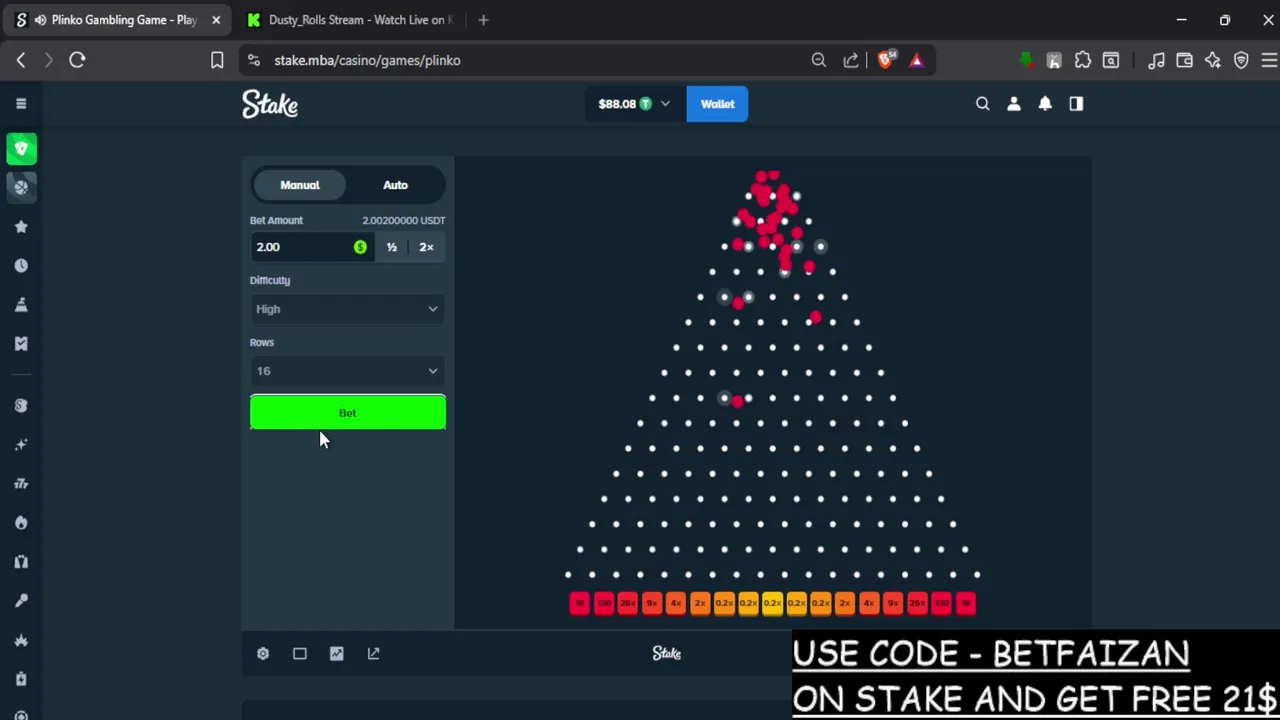The image size is (1280, 720).
Task: Expand the Rows 16 dropdown
Action: [x=347, y=371]
